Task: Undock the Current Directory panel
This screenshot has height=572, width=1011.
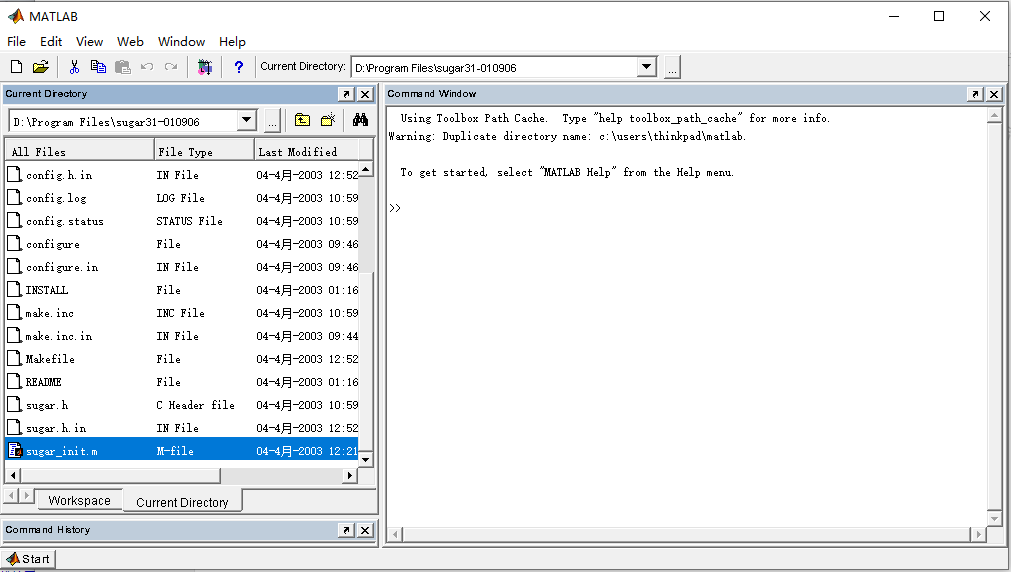Action: [x=346, y=94]
